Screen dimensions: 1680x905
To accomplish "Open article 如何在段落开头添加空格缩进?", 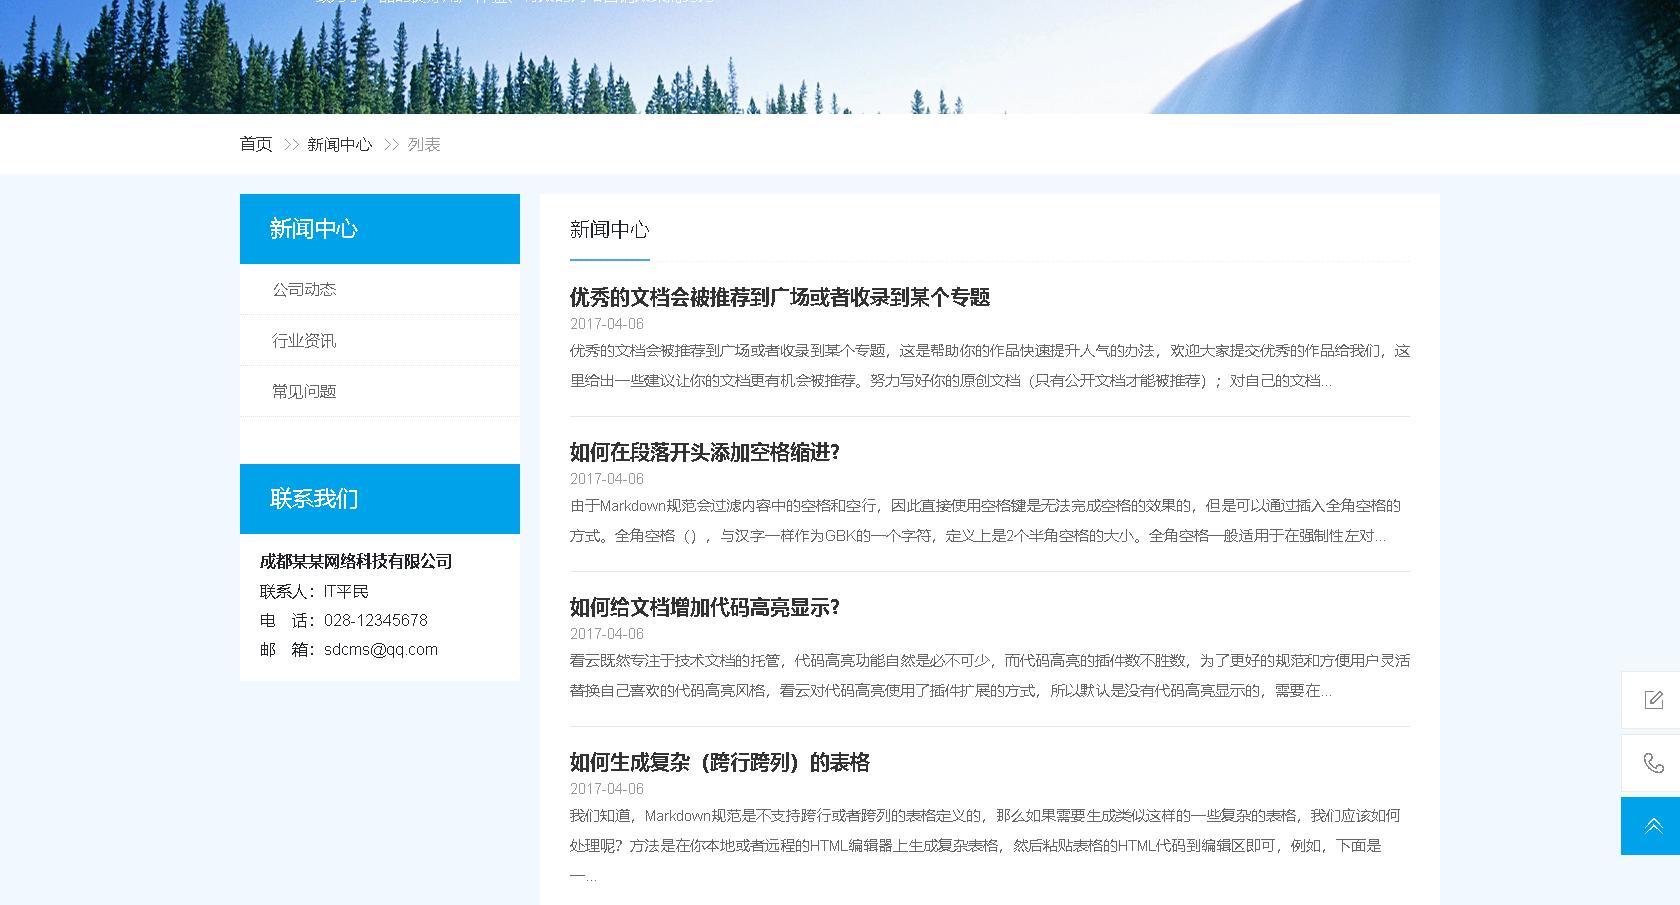I will pyautogui.click(x=705, y=452).
